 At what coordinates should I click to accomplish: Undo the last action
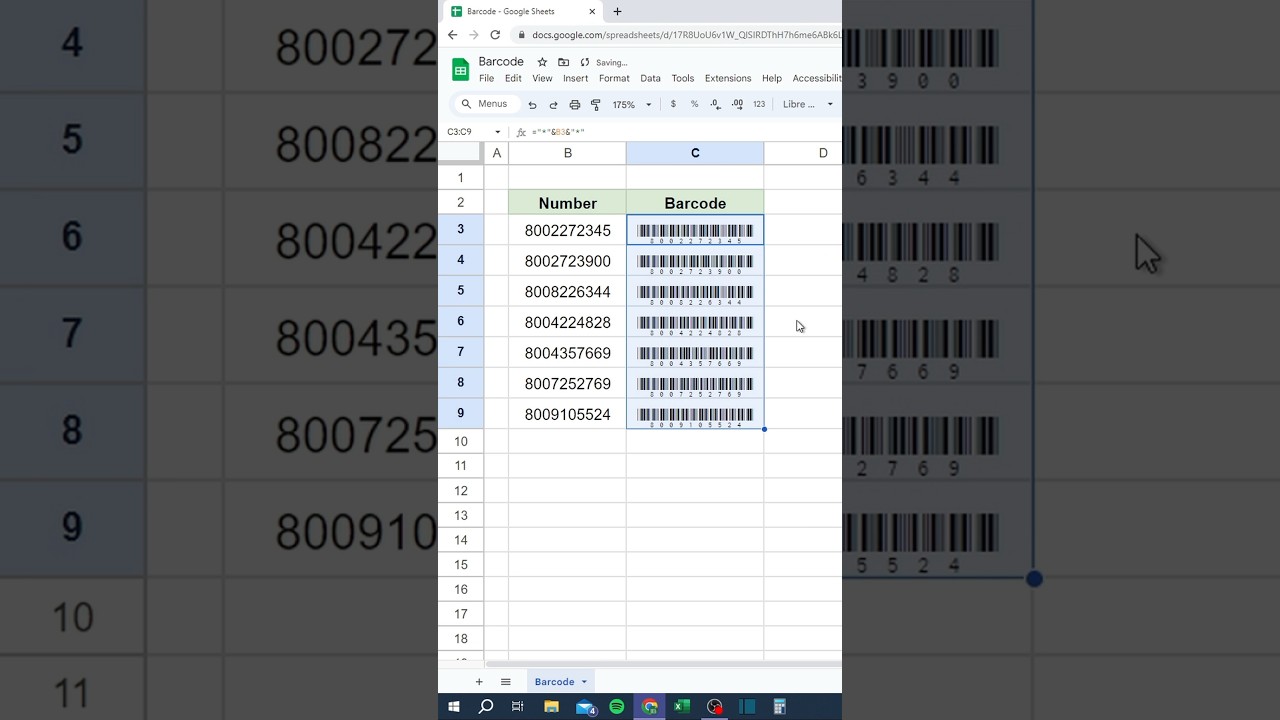tap(532, 104)
